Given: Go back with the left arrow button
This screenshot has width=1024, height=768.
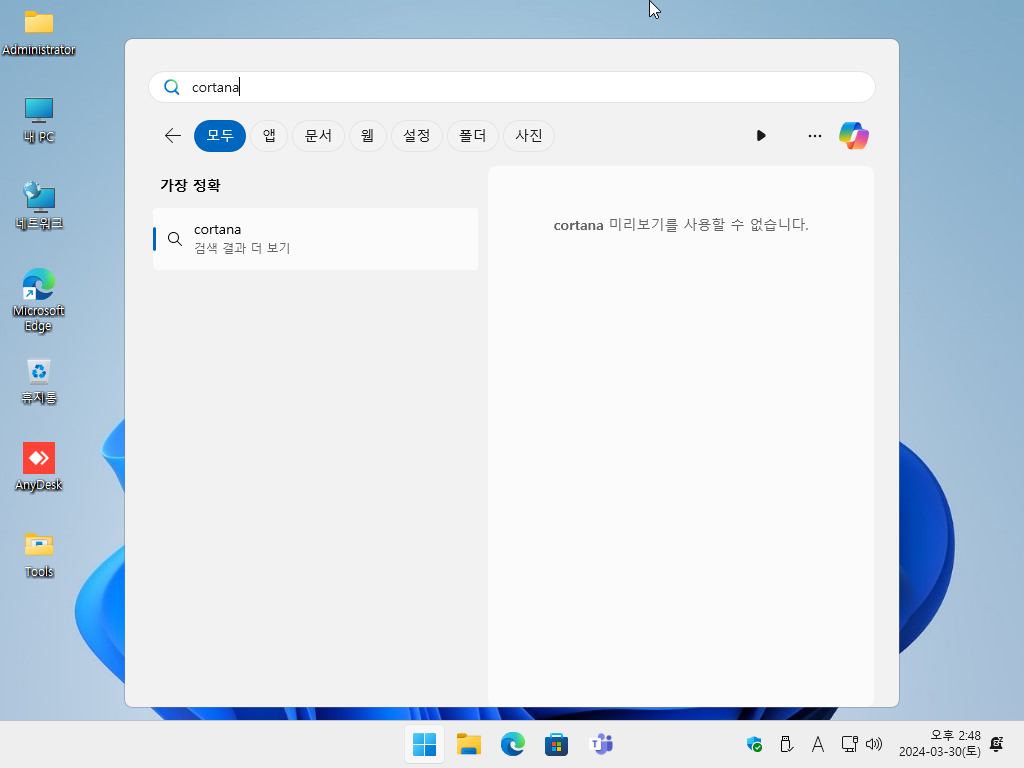Looking at the screenshot, I should point(172,136).
